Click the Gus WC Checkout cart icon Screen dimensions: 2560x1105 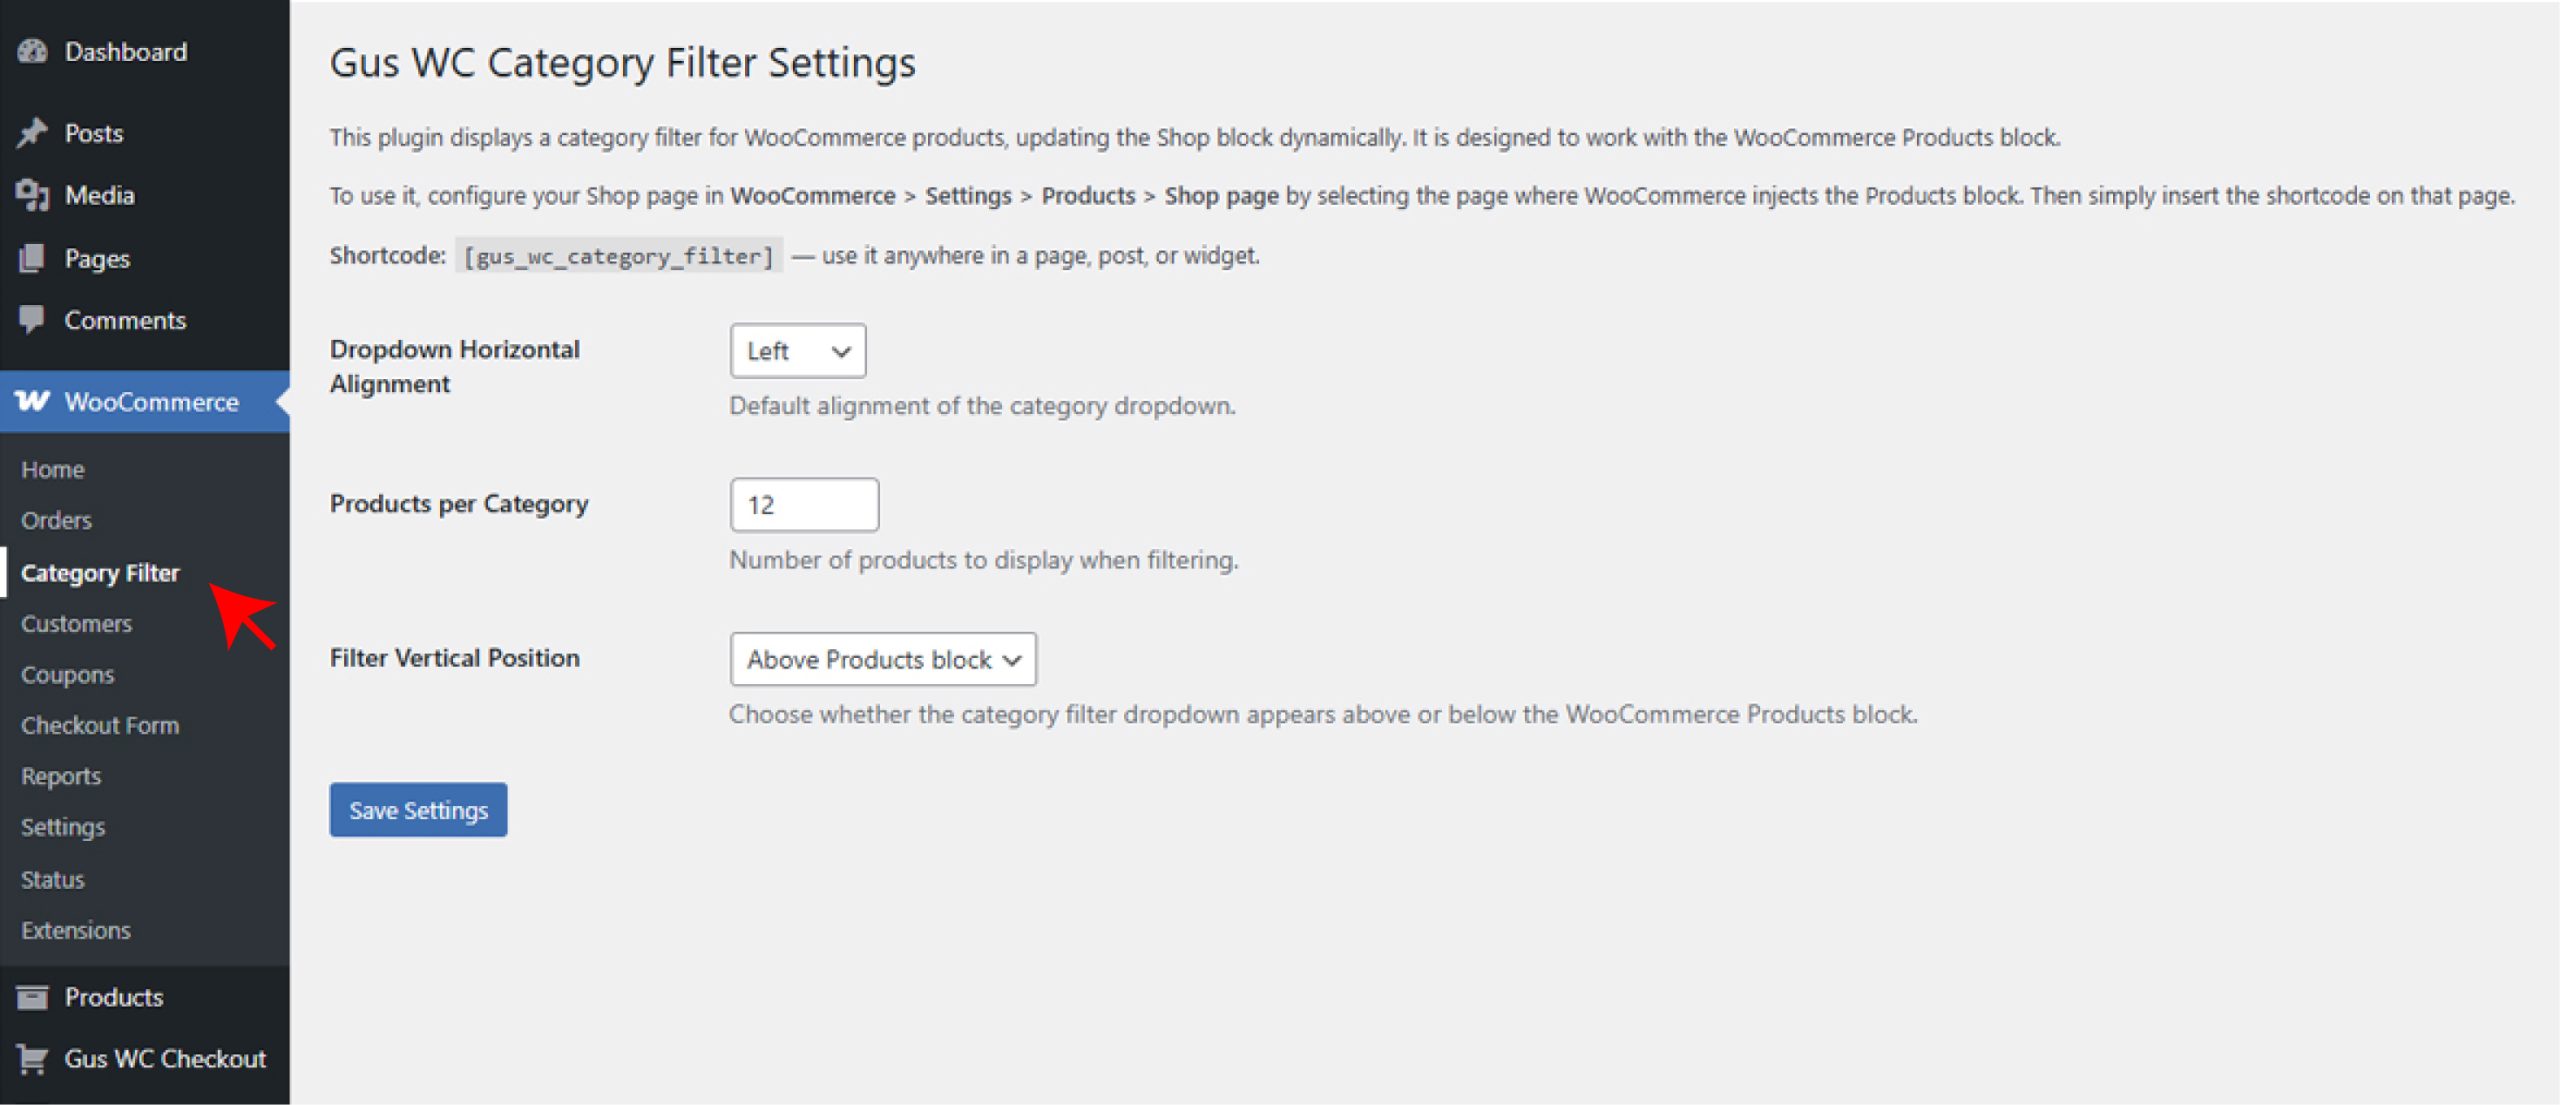34,1058
